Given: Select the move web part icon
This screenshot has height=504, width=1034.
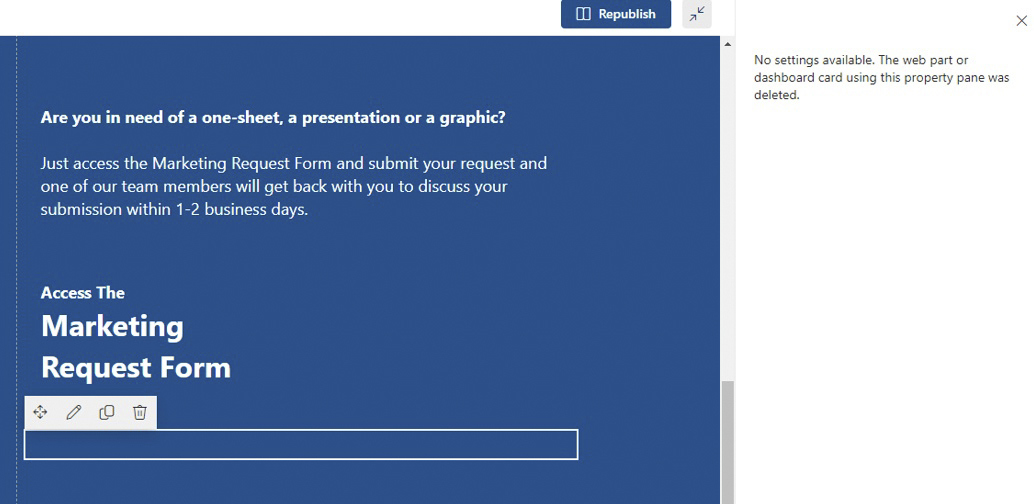Looking at the screenshot, I should (x=40, y=412).
